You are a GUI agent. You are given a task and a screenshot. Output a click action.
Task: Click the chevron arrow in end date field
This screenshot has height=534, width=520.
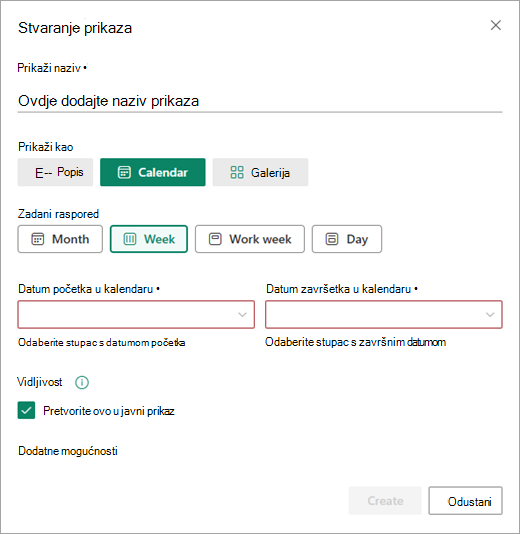pos(490,315)
